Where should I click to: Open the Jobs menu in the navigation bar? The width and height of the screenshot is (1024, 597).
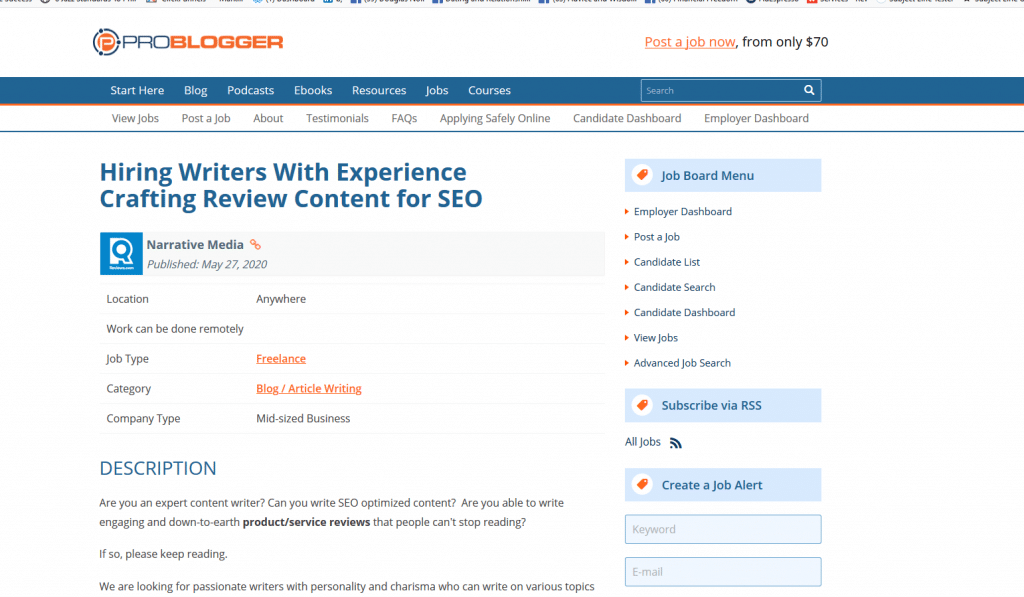pyautogui.click(x=436, y=90)
